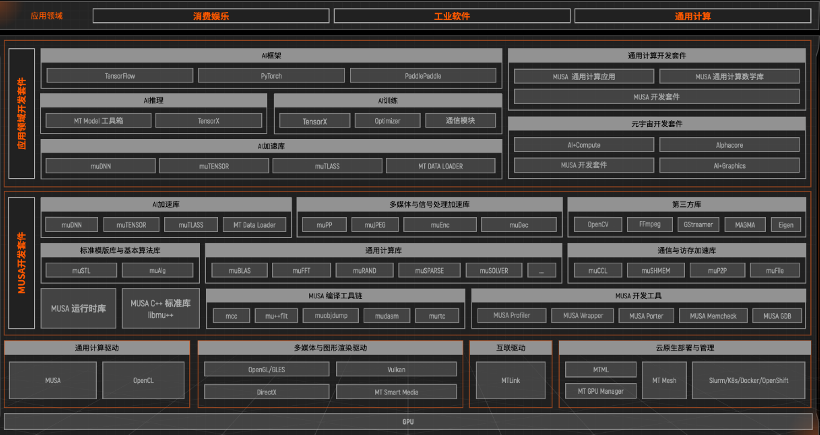820x435 pixels.
Task: Click the muFFT box
Action: 302,270
